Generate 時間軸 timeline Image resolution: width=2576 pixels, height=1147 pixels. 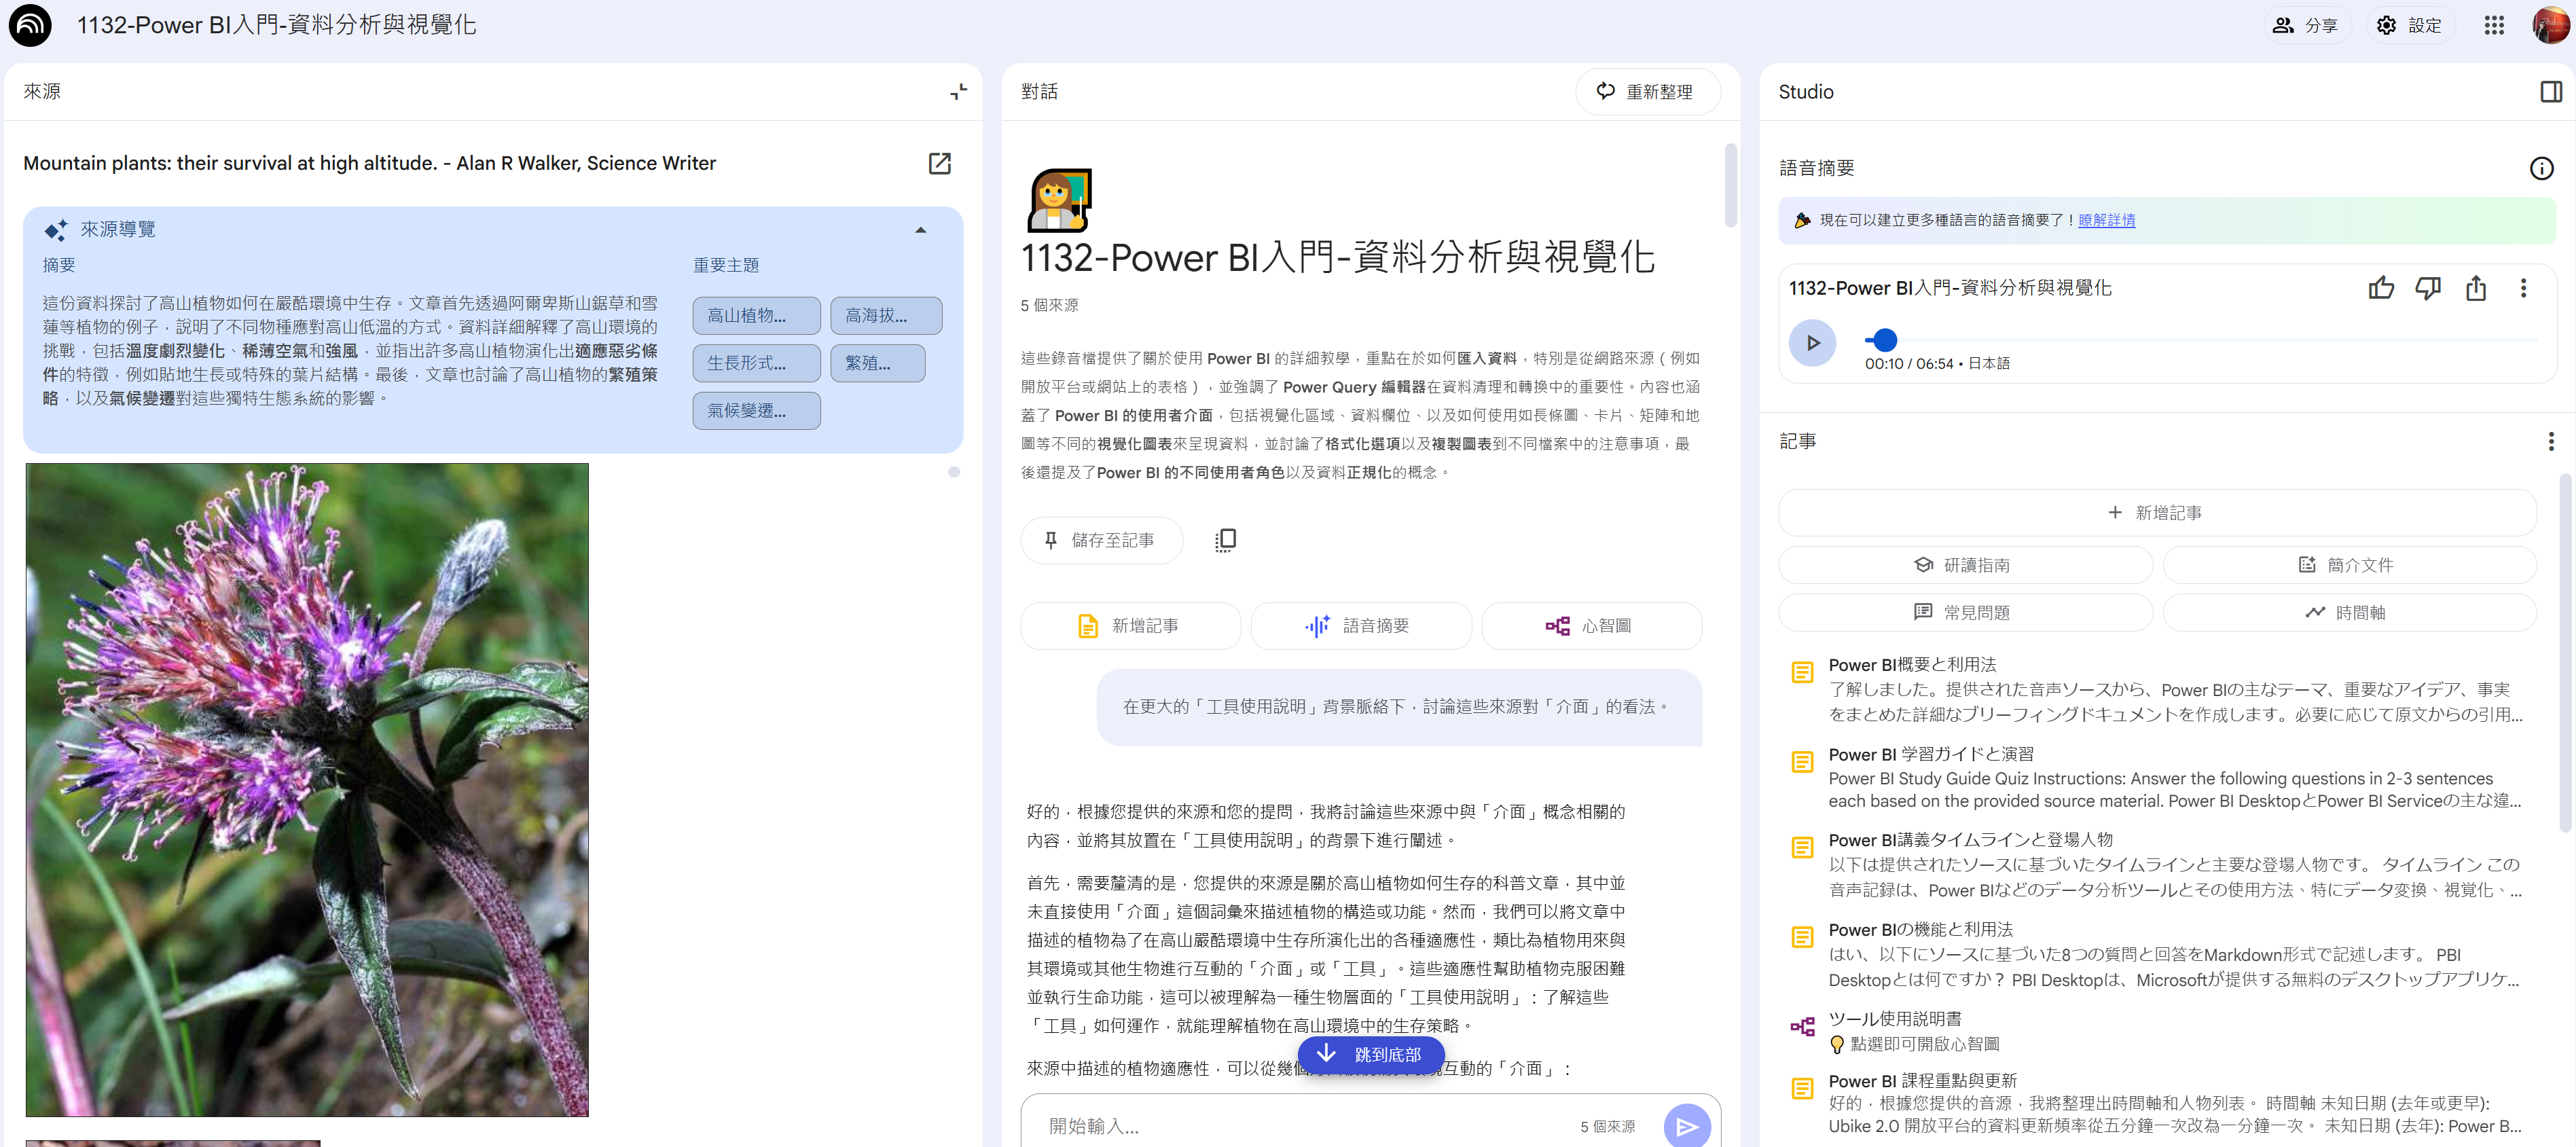click(x=2349, y=612)
